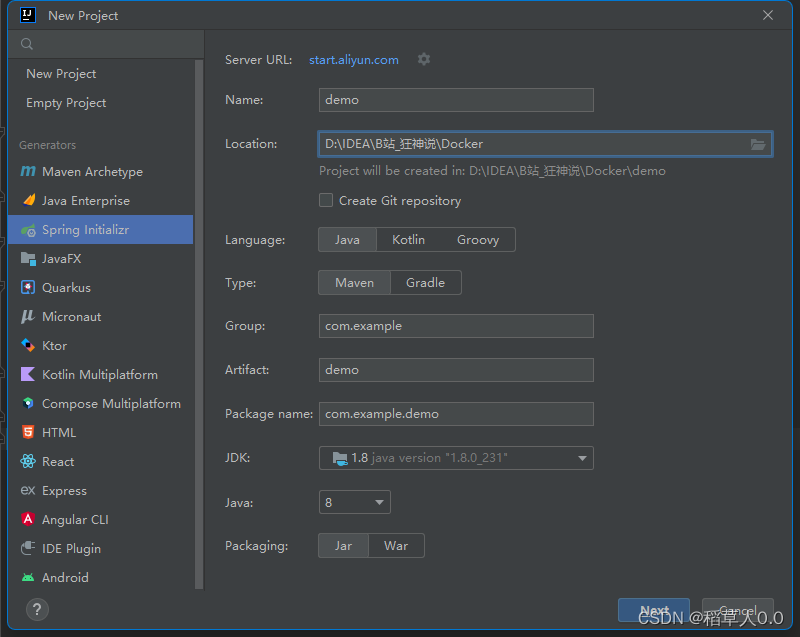Click the IDE Plugin plug icon
The height and width of the screenshot is (637, 800).
[x=28, y=548]
